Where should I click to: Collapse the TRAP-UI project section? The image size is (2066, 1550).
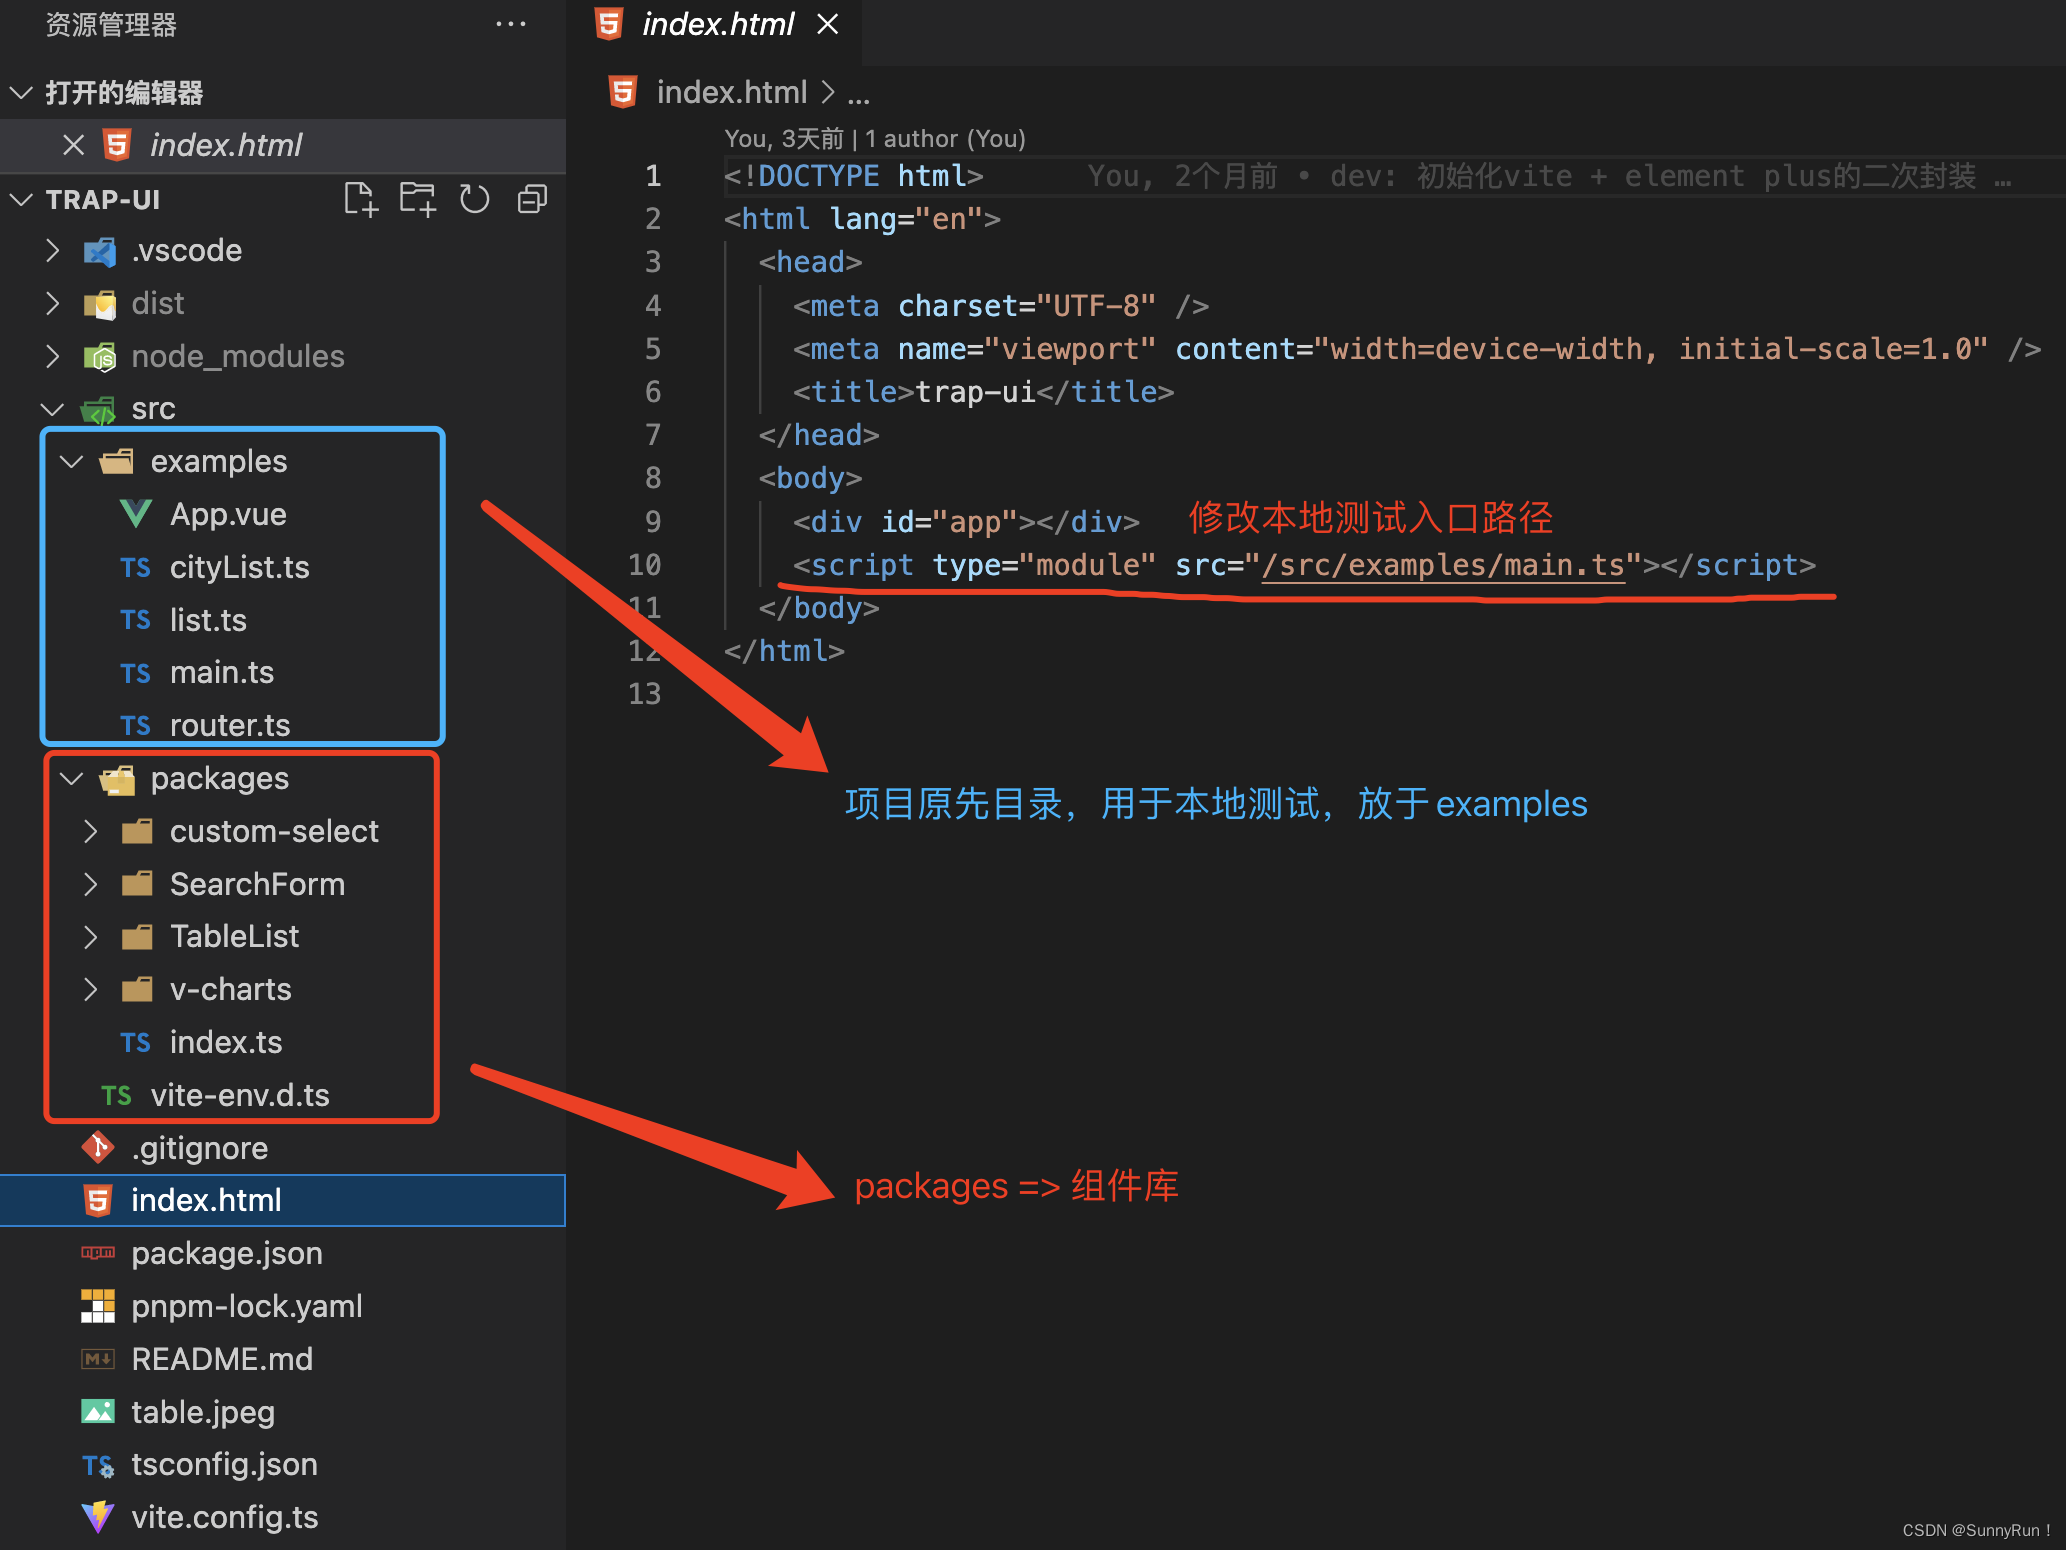coord(21,200)
